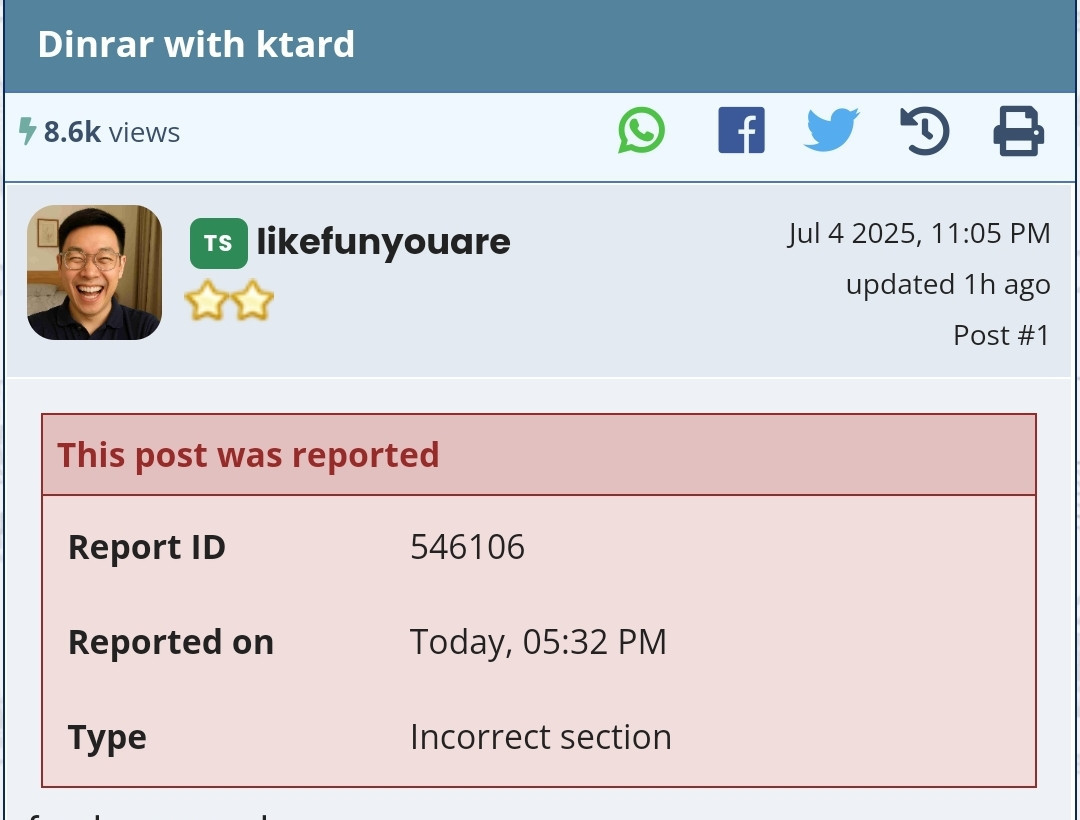Screen dimensions: 1080x820
Task: Click the 'Dinrar with ktard' thread title
Action: point(196,45)
